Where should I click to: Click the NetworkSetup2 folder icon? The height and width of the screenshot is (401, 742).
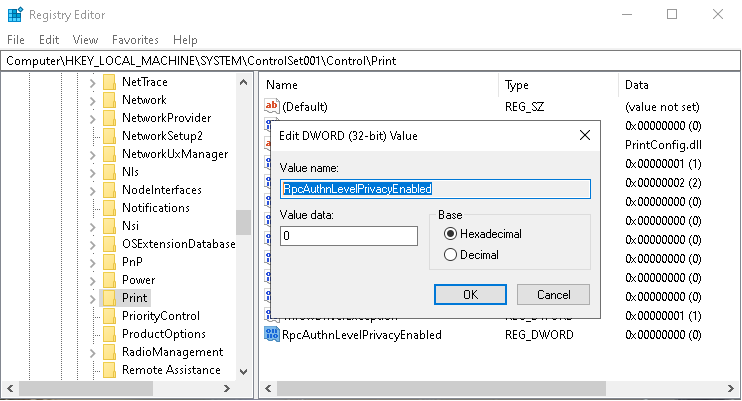tap(109, 136)
